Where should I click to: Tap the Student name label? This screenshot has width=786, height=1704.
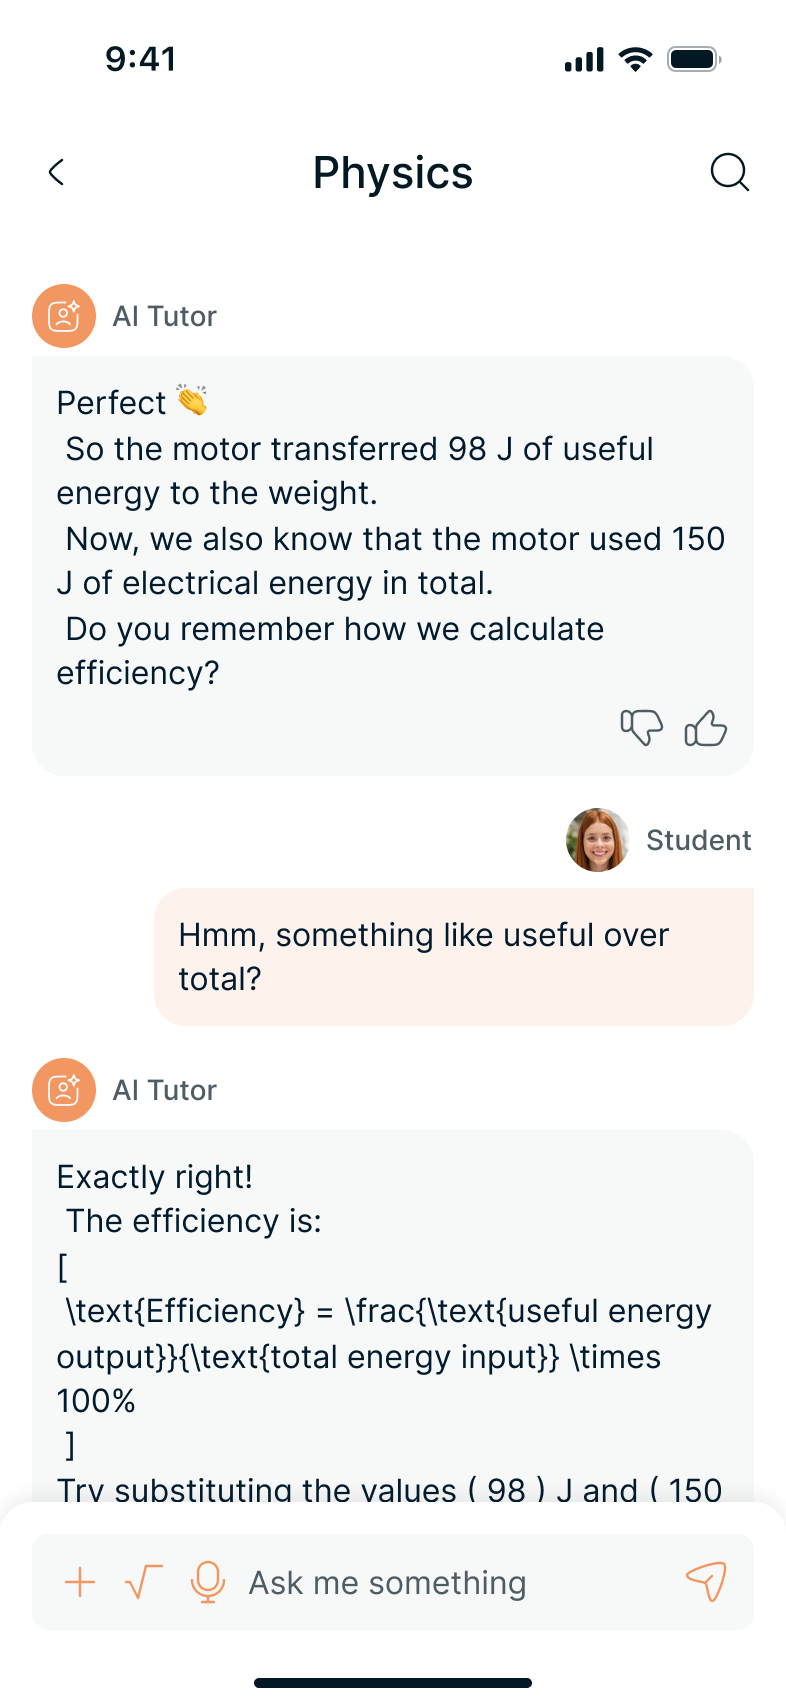(698, 840)
